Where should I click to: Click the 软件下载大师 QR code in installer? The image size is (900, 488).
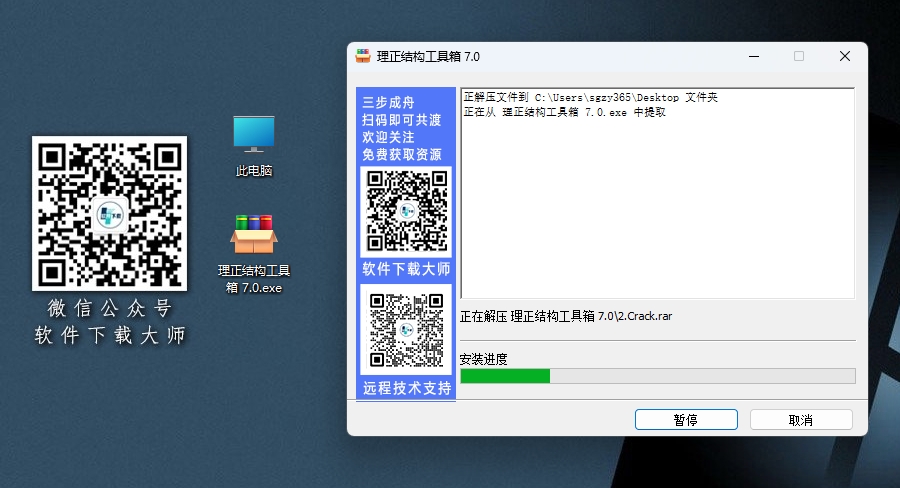point(406,211)
